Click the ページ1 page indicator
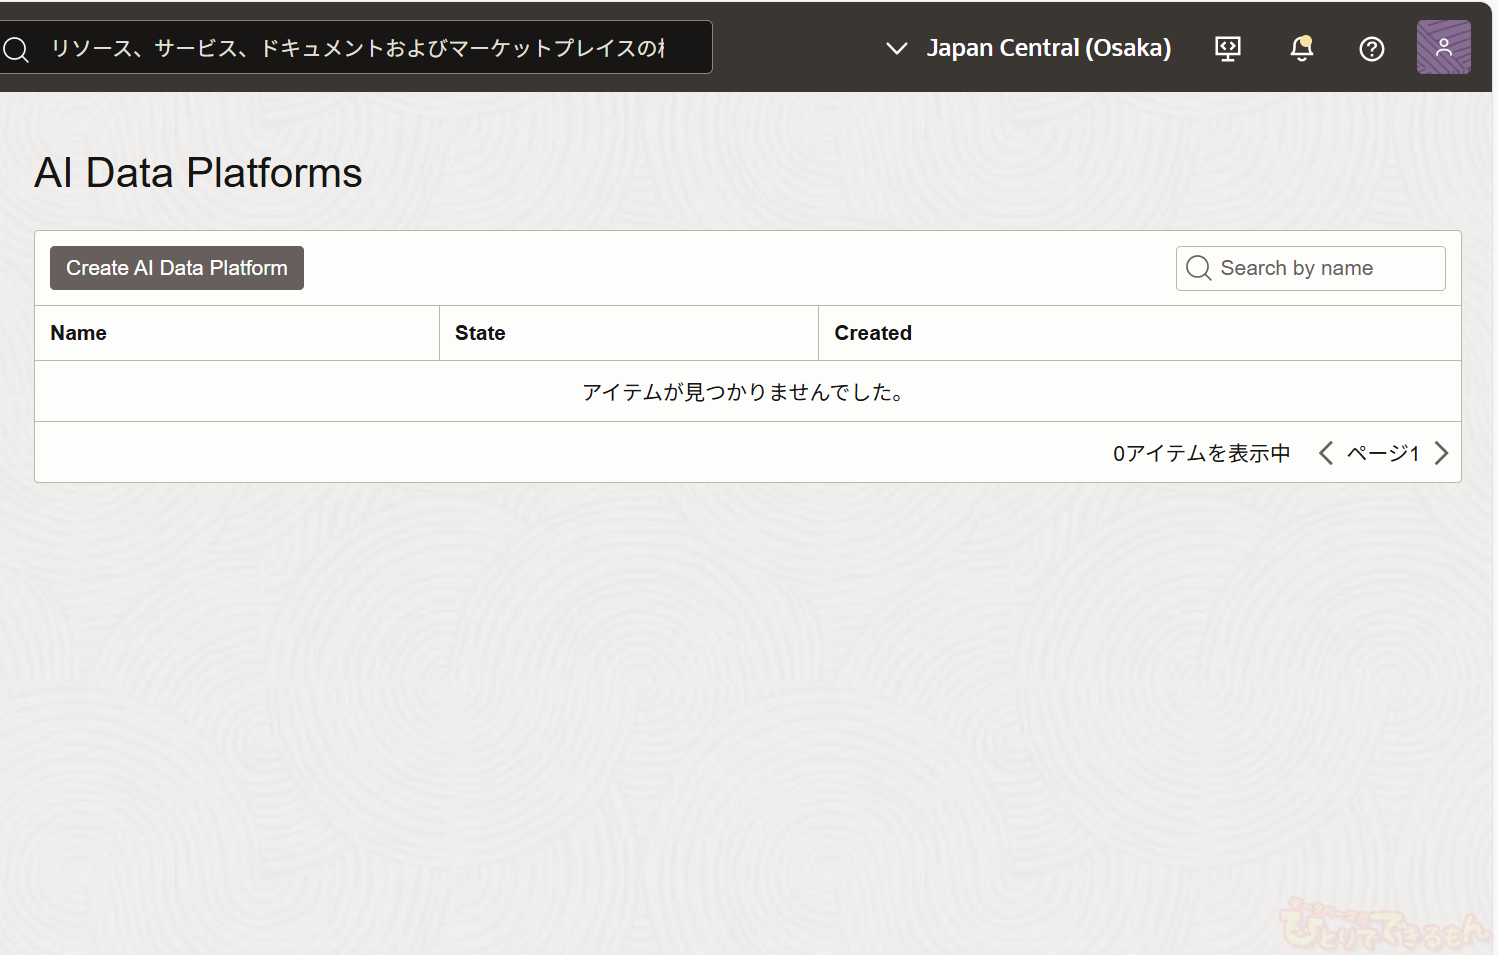The image size is (1498, 955). [x=1383, y=453]
